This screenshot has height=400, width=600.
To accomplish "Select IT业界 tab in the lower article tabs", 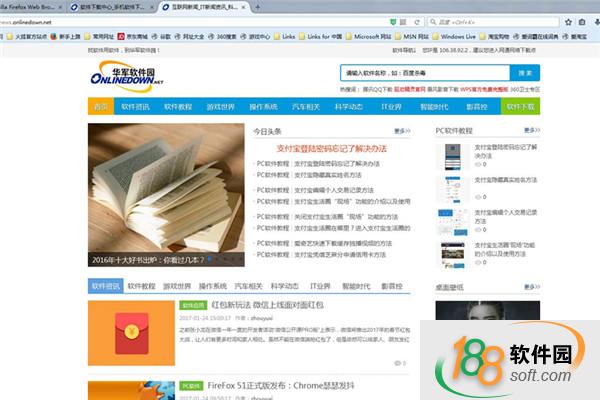I will tap(320, 286).
